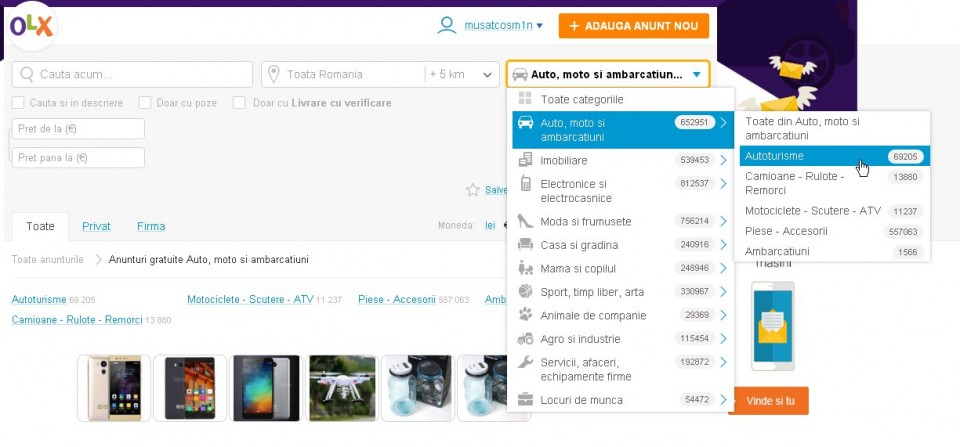The image size is (960, 447).
Task: Click the Animale de companie paw icon
Action: (x=525, y=315)
